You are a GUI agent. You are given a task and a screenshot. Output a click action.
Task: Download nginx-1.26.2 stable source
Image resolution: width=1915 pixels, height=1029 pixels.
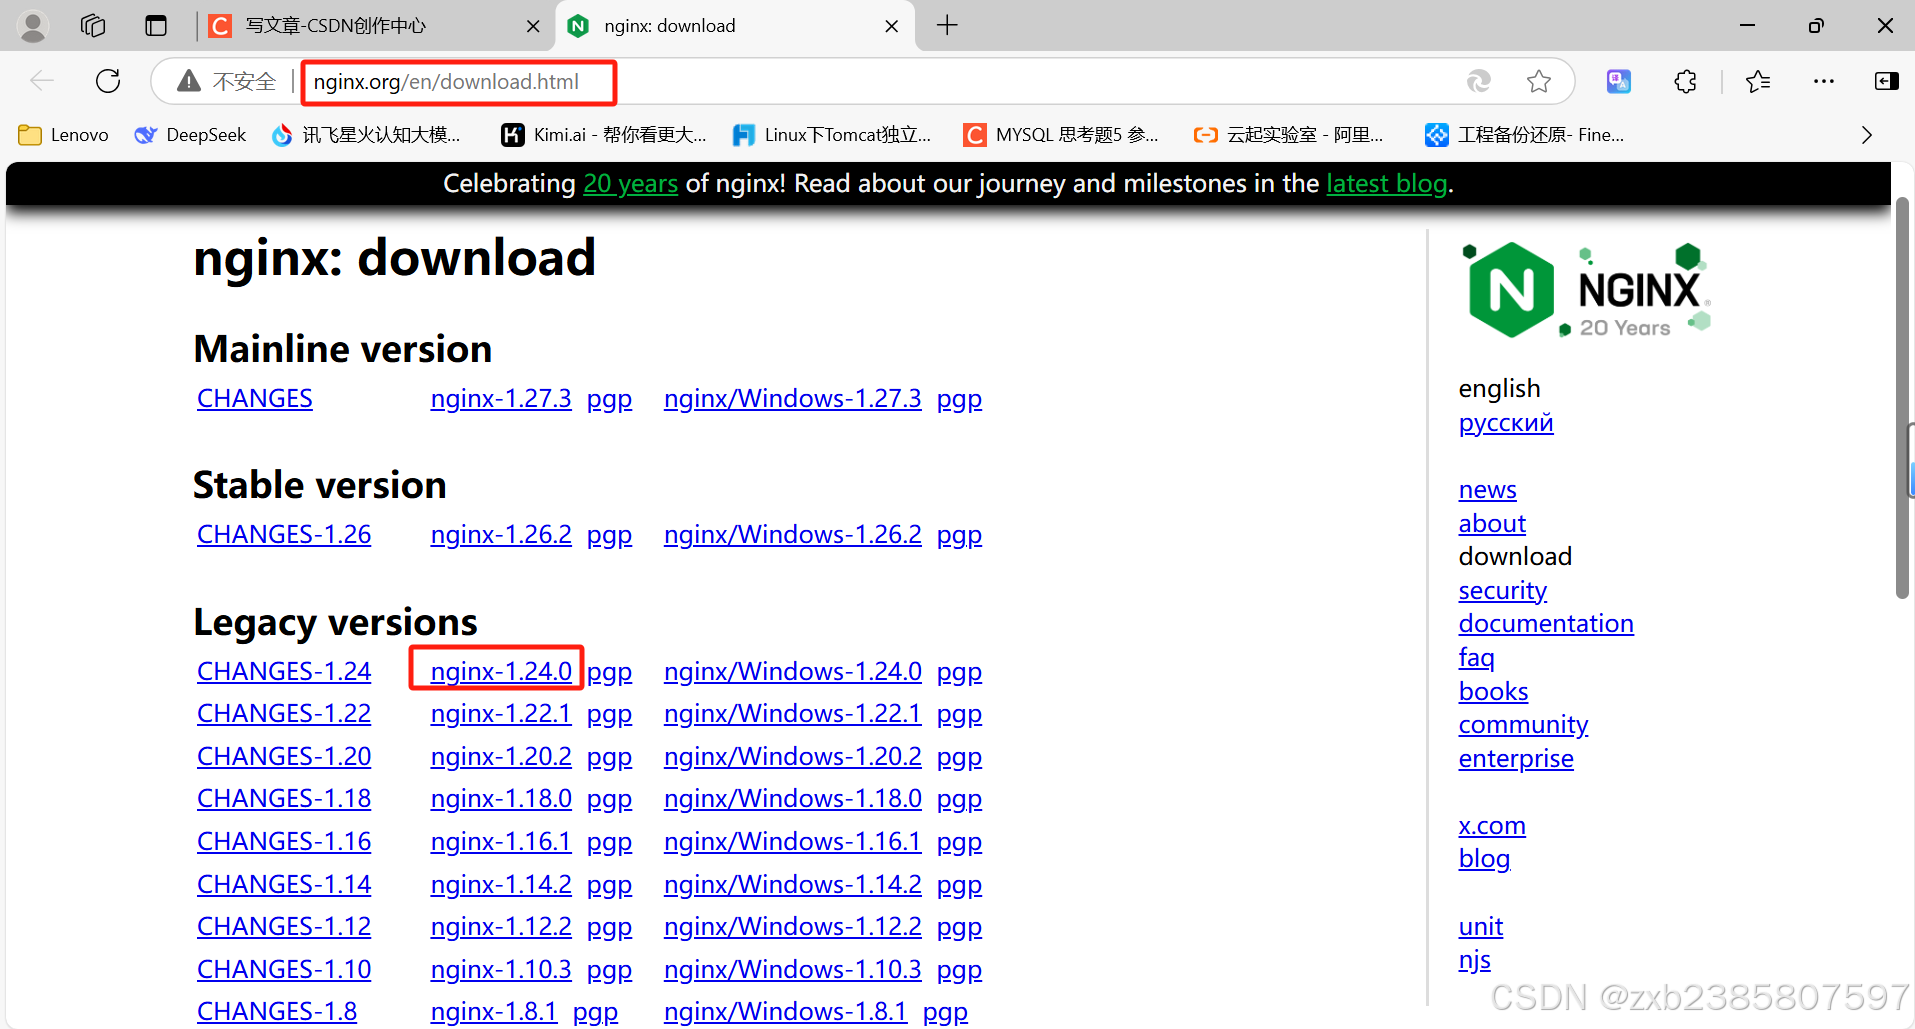(x=501, y=535)
